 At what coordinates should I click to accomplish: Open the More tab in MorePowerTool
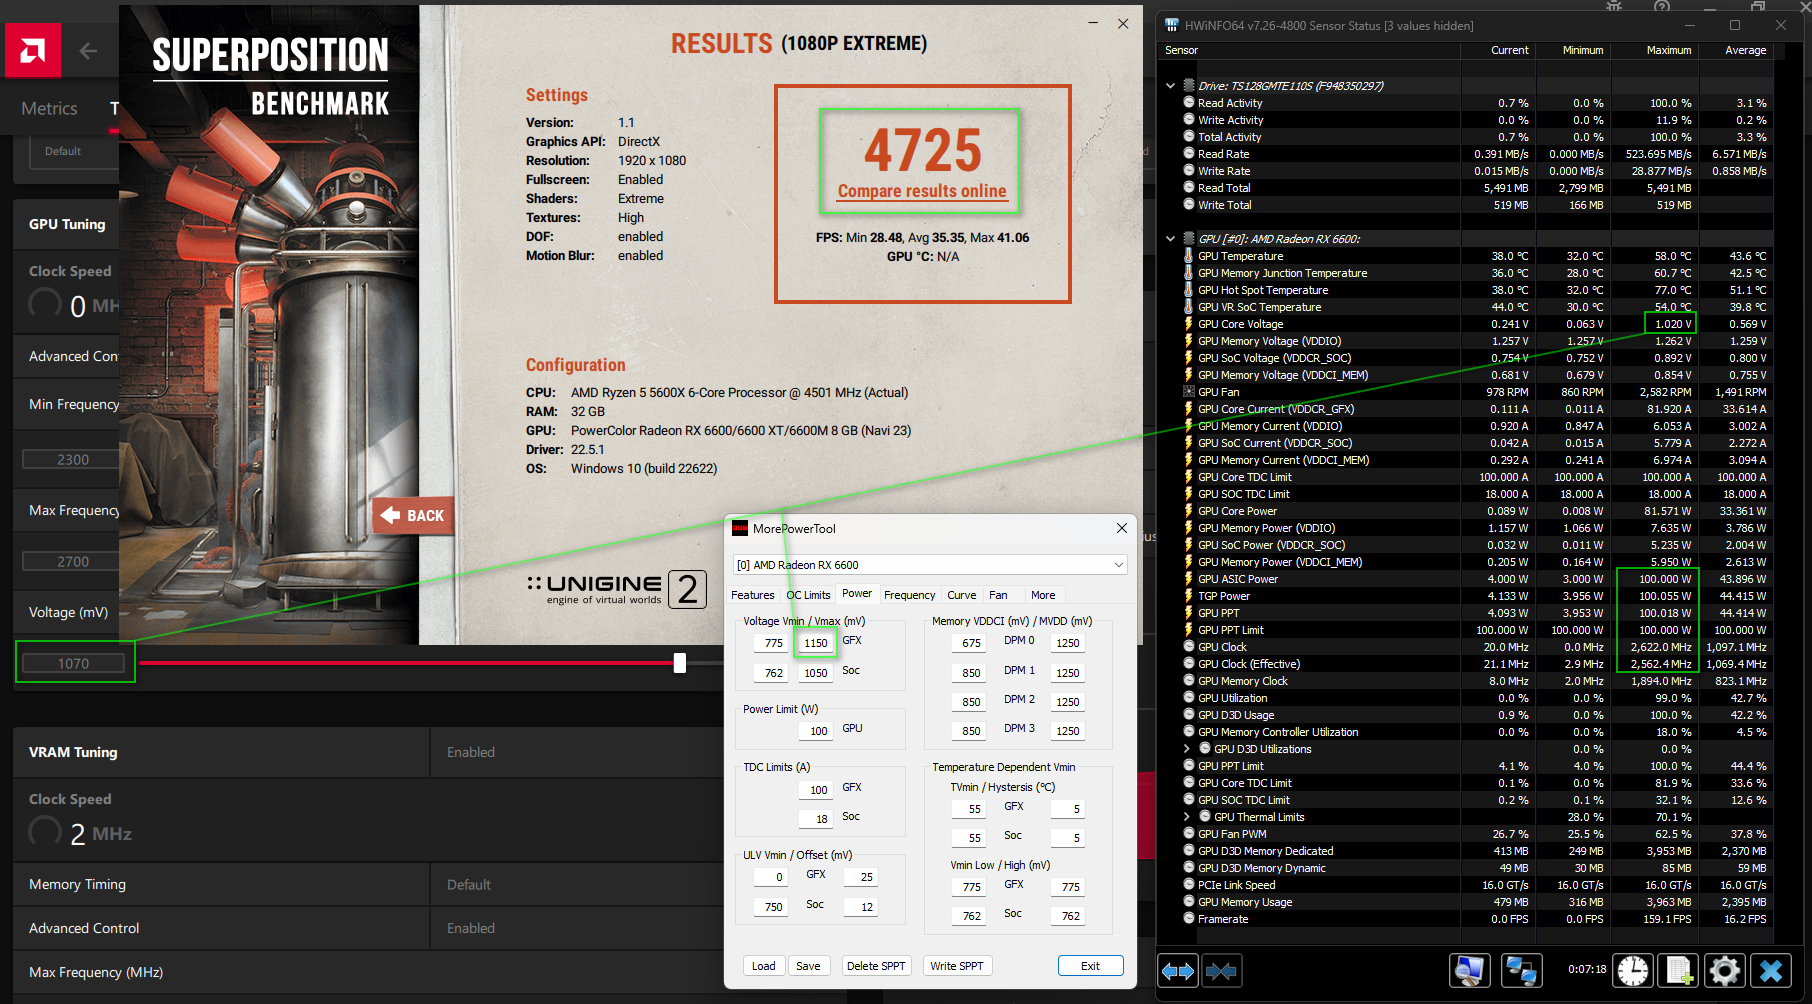(1043, 595)
